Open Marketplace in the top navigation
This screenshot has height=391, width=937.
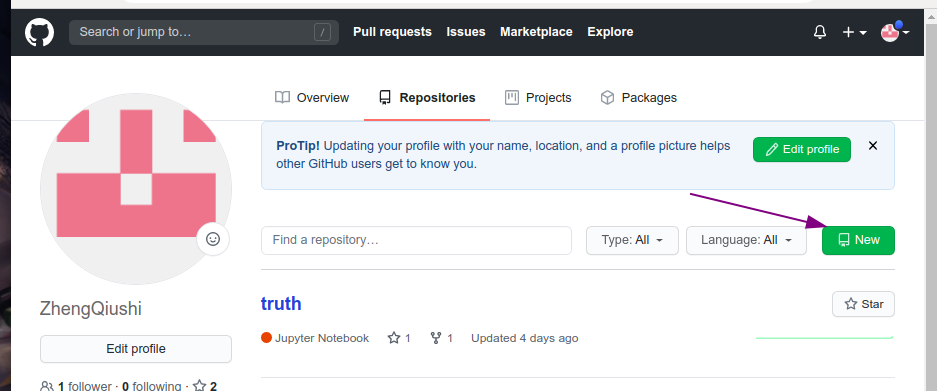coord(536,32)
